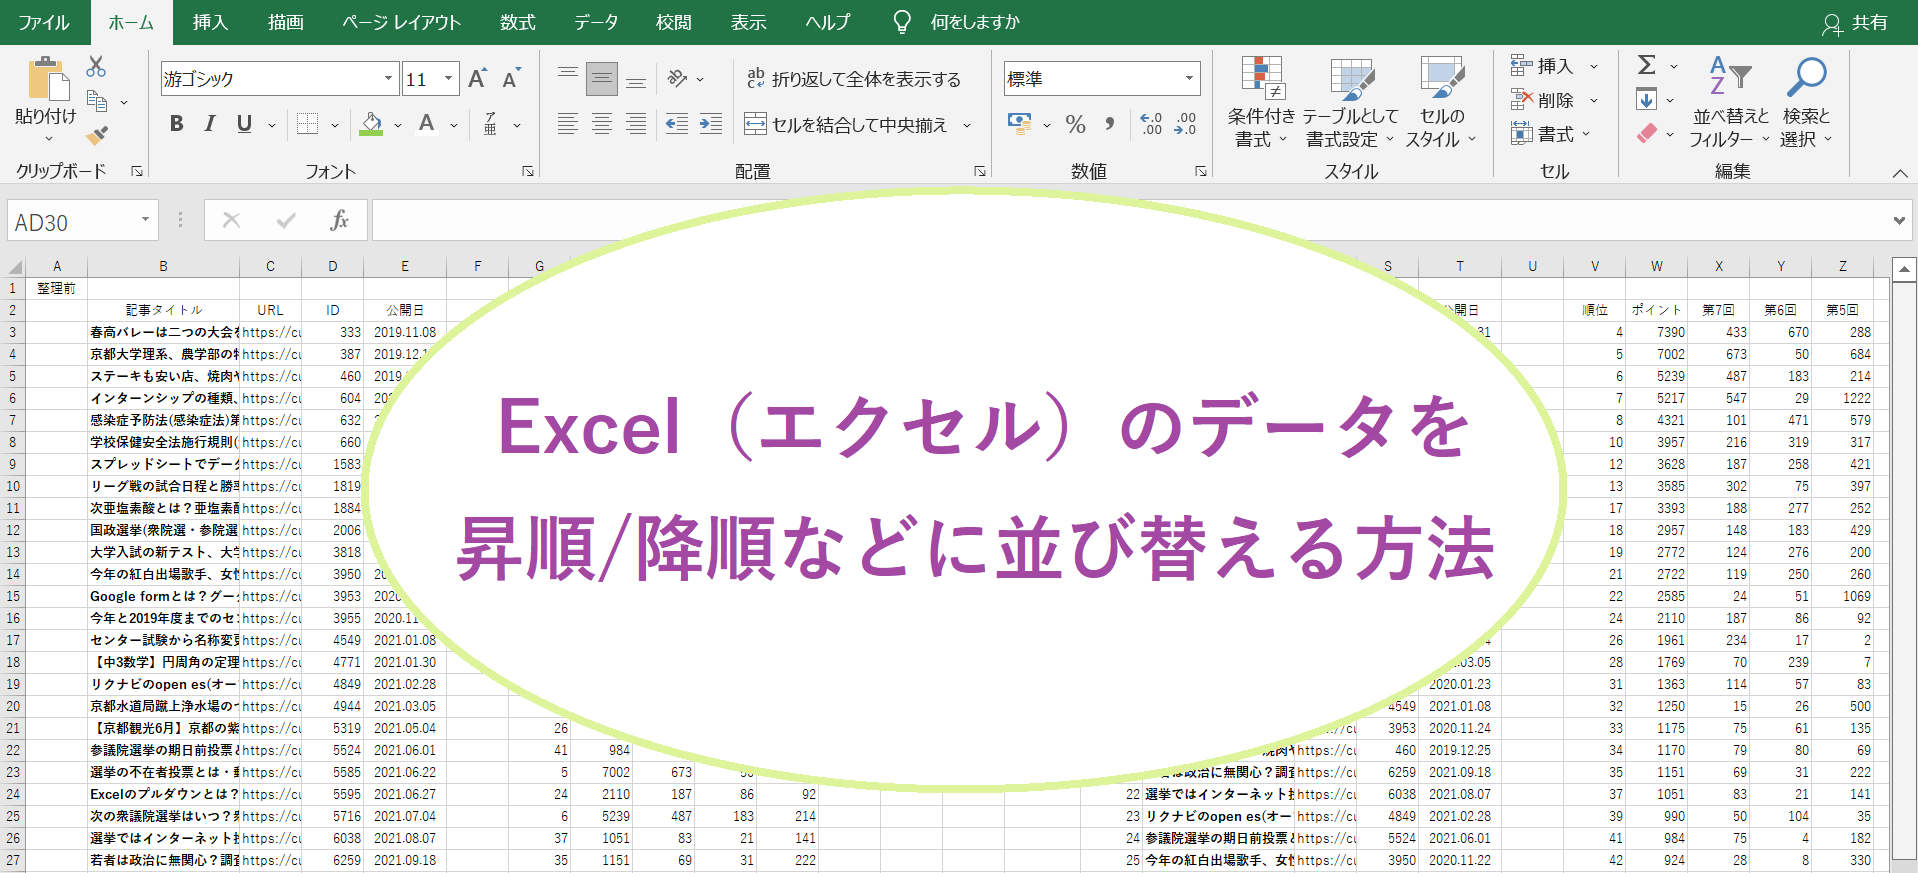Collapse the ribbon with chevron
The height and width of the screenshot is (873, 1918).
1900,173
